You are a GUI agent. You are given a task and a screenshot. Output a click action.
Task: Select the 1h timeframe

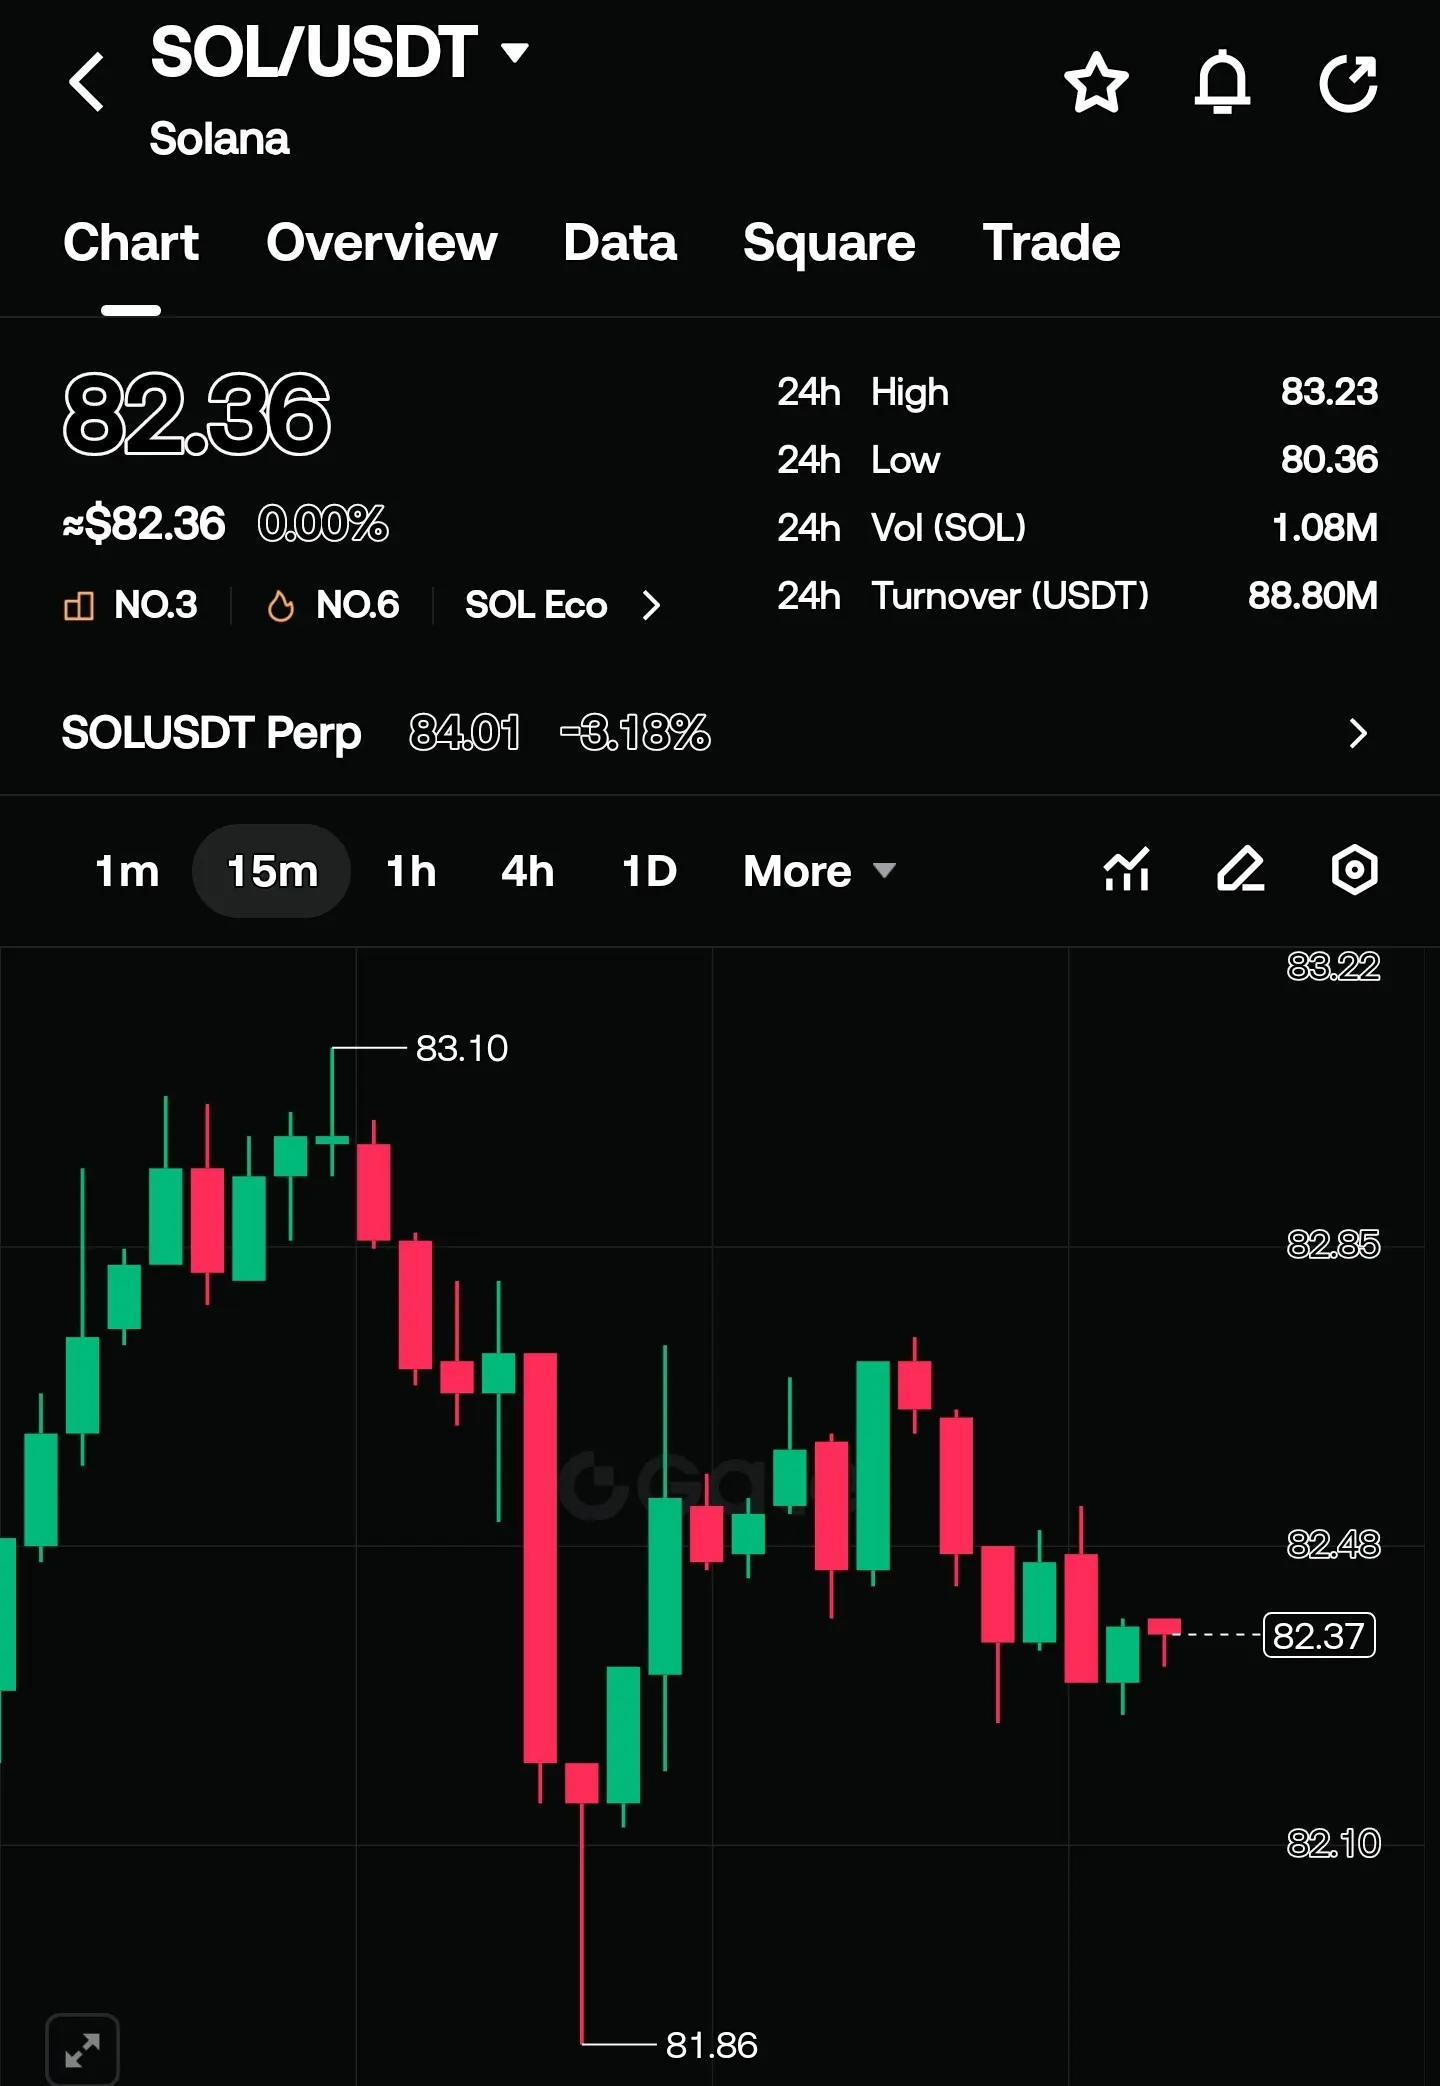(411, 871)
